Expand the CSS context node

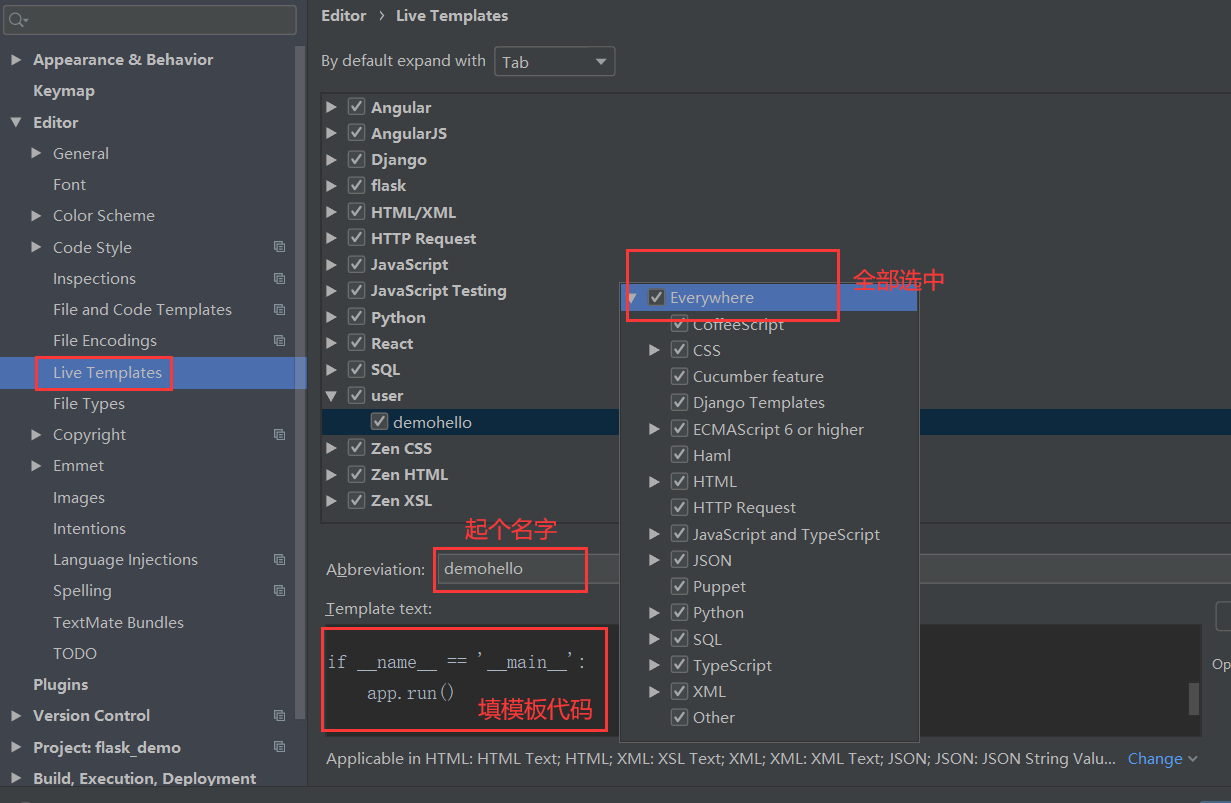[654, 350]
